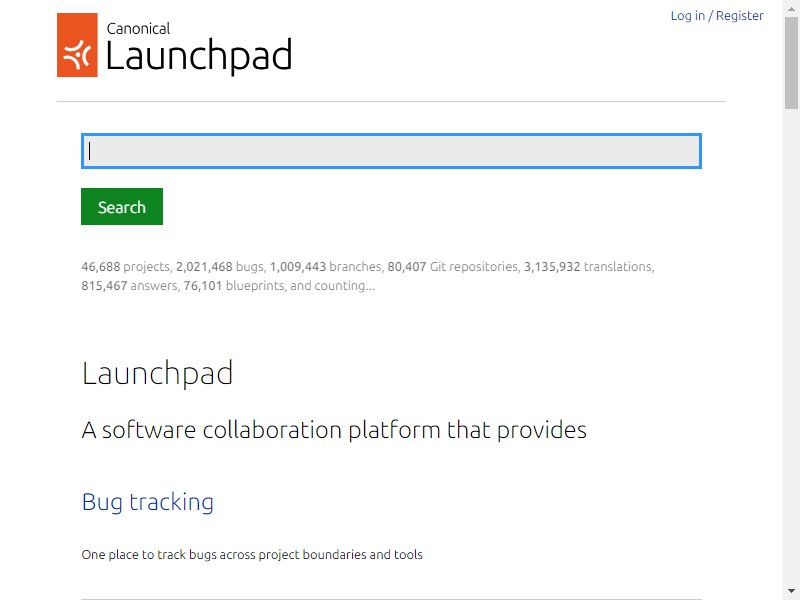Image resolution: width=800 pixels, height=600 pixels.
Task: Open the Bug tracking heading link
Action: click(147, 502)
